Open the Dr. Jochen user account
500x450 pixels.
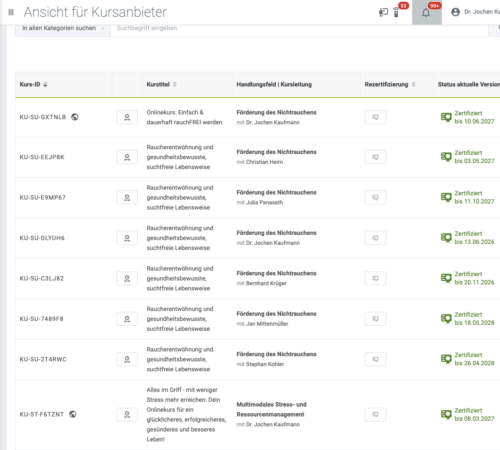475,12
